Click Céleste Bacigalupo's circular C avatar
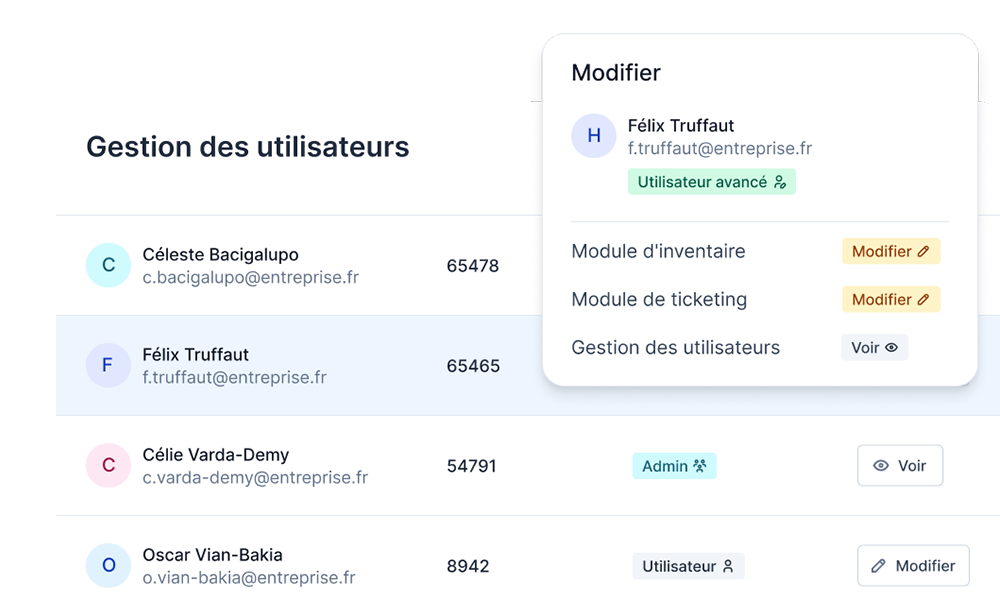The height and width of the screenshot is (600, 1000). click(108, 265)
